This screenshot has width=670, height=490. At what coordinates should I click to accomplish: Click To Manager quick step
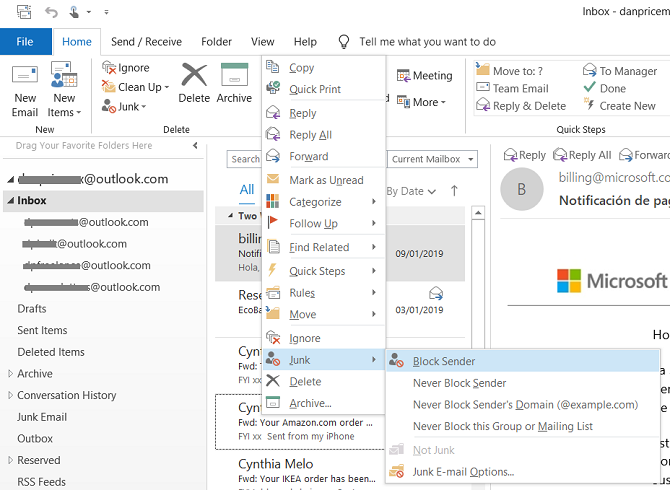coord(620,70)
